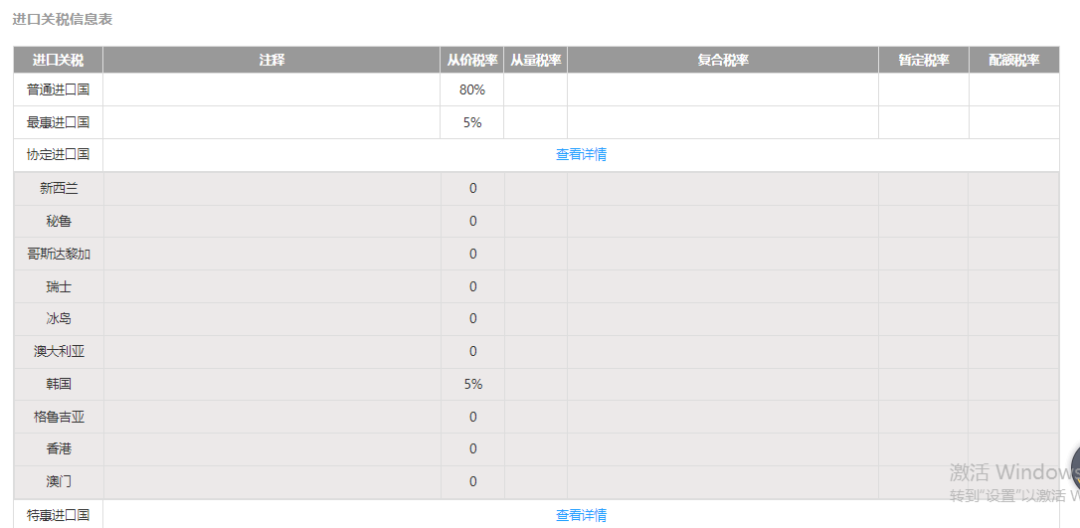Select the 冰岛 country cell
This screenshot has width=1080, height=528.
(x=59, y=319)
